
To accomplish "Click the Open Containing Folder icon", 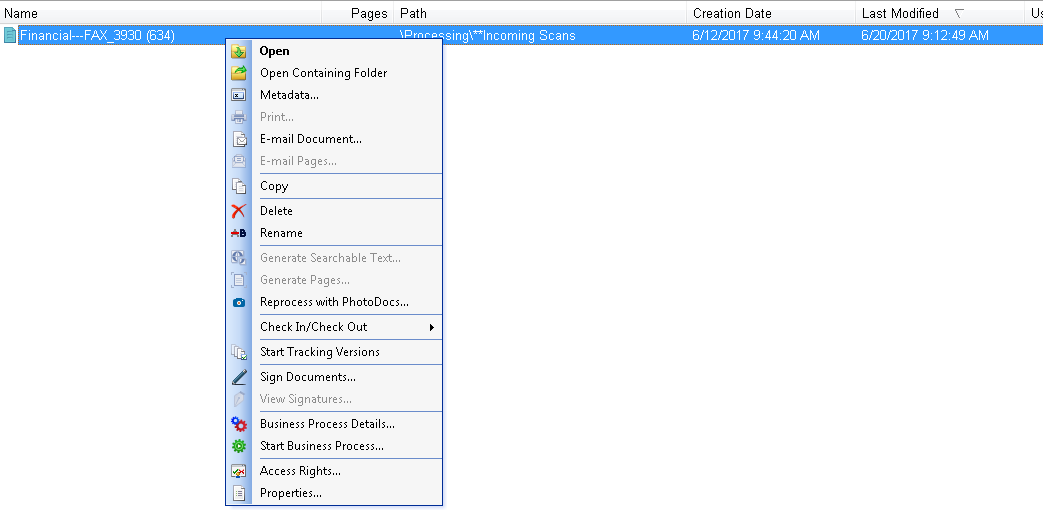I will [239, 73].
